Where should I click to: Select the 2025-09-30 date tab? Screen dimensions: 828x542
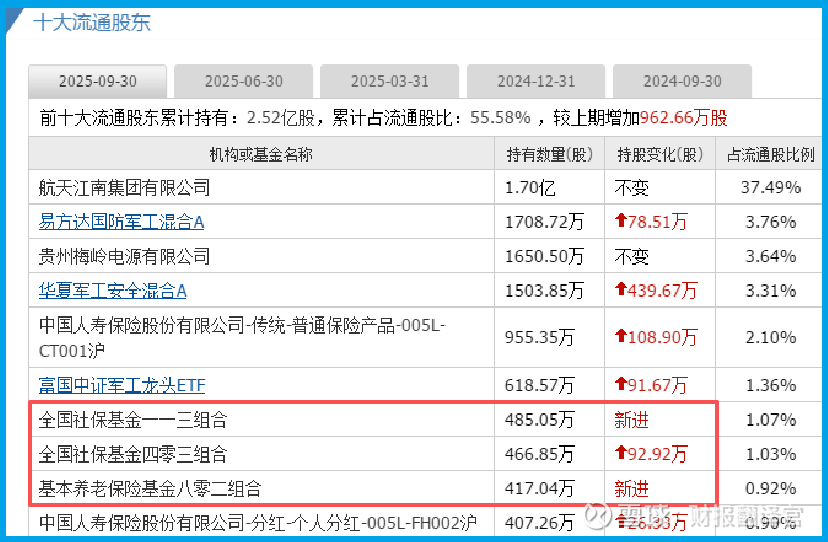98,81
